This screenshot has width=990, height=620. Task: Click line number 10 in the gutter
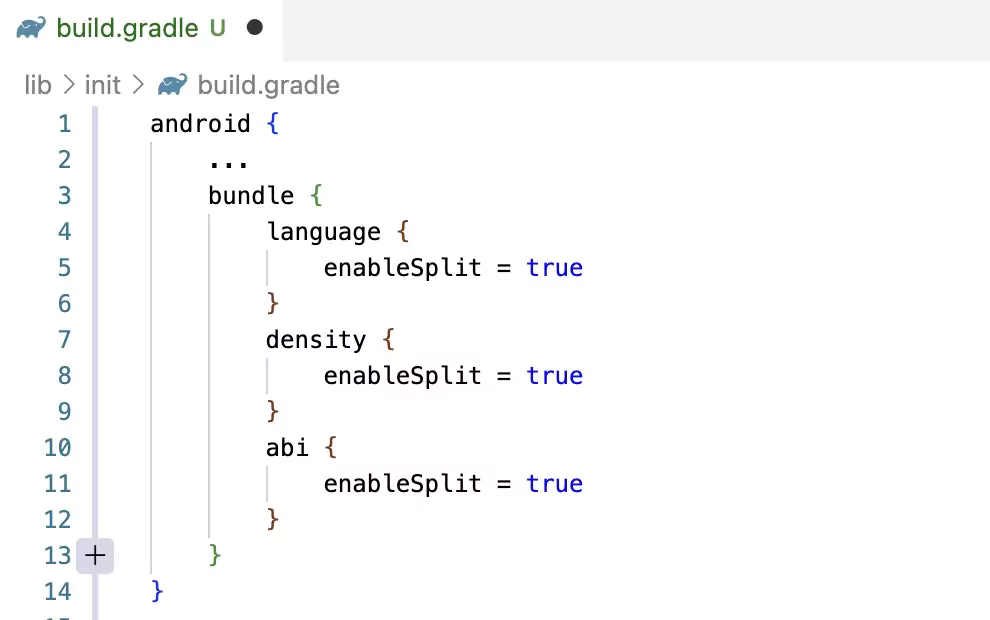57,448
